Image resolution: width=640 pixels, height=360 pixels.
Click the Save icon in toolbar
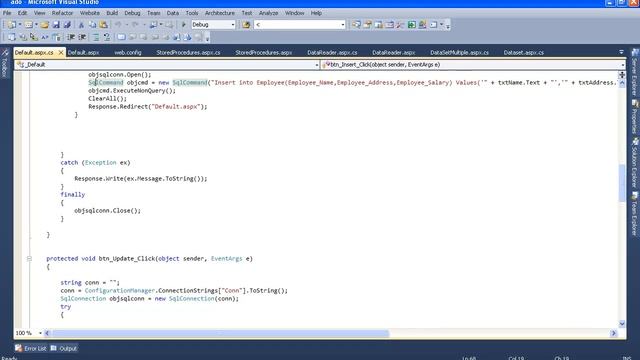click(56, 25)
